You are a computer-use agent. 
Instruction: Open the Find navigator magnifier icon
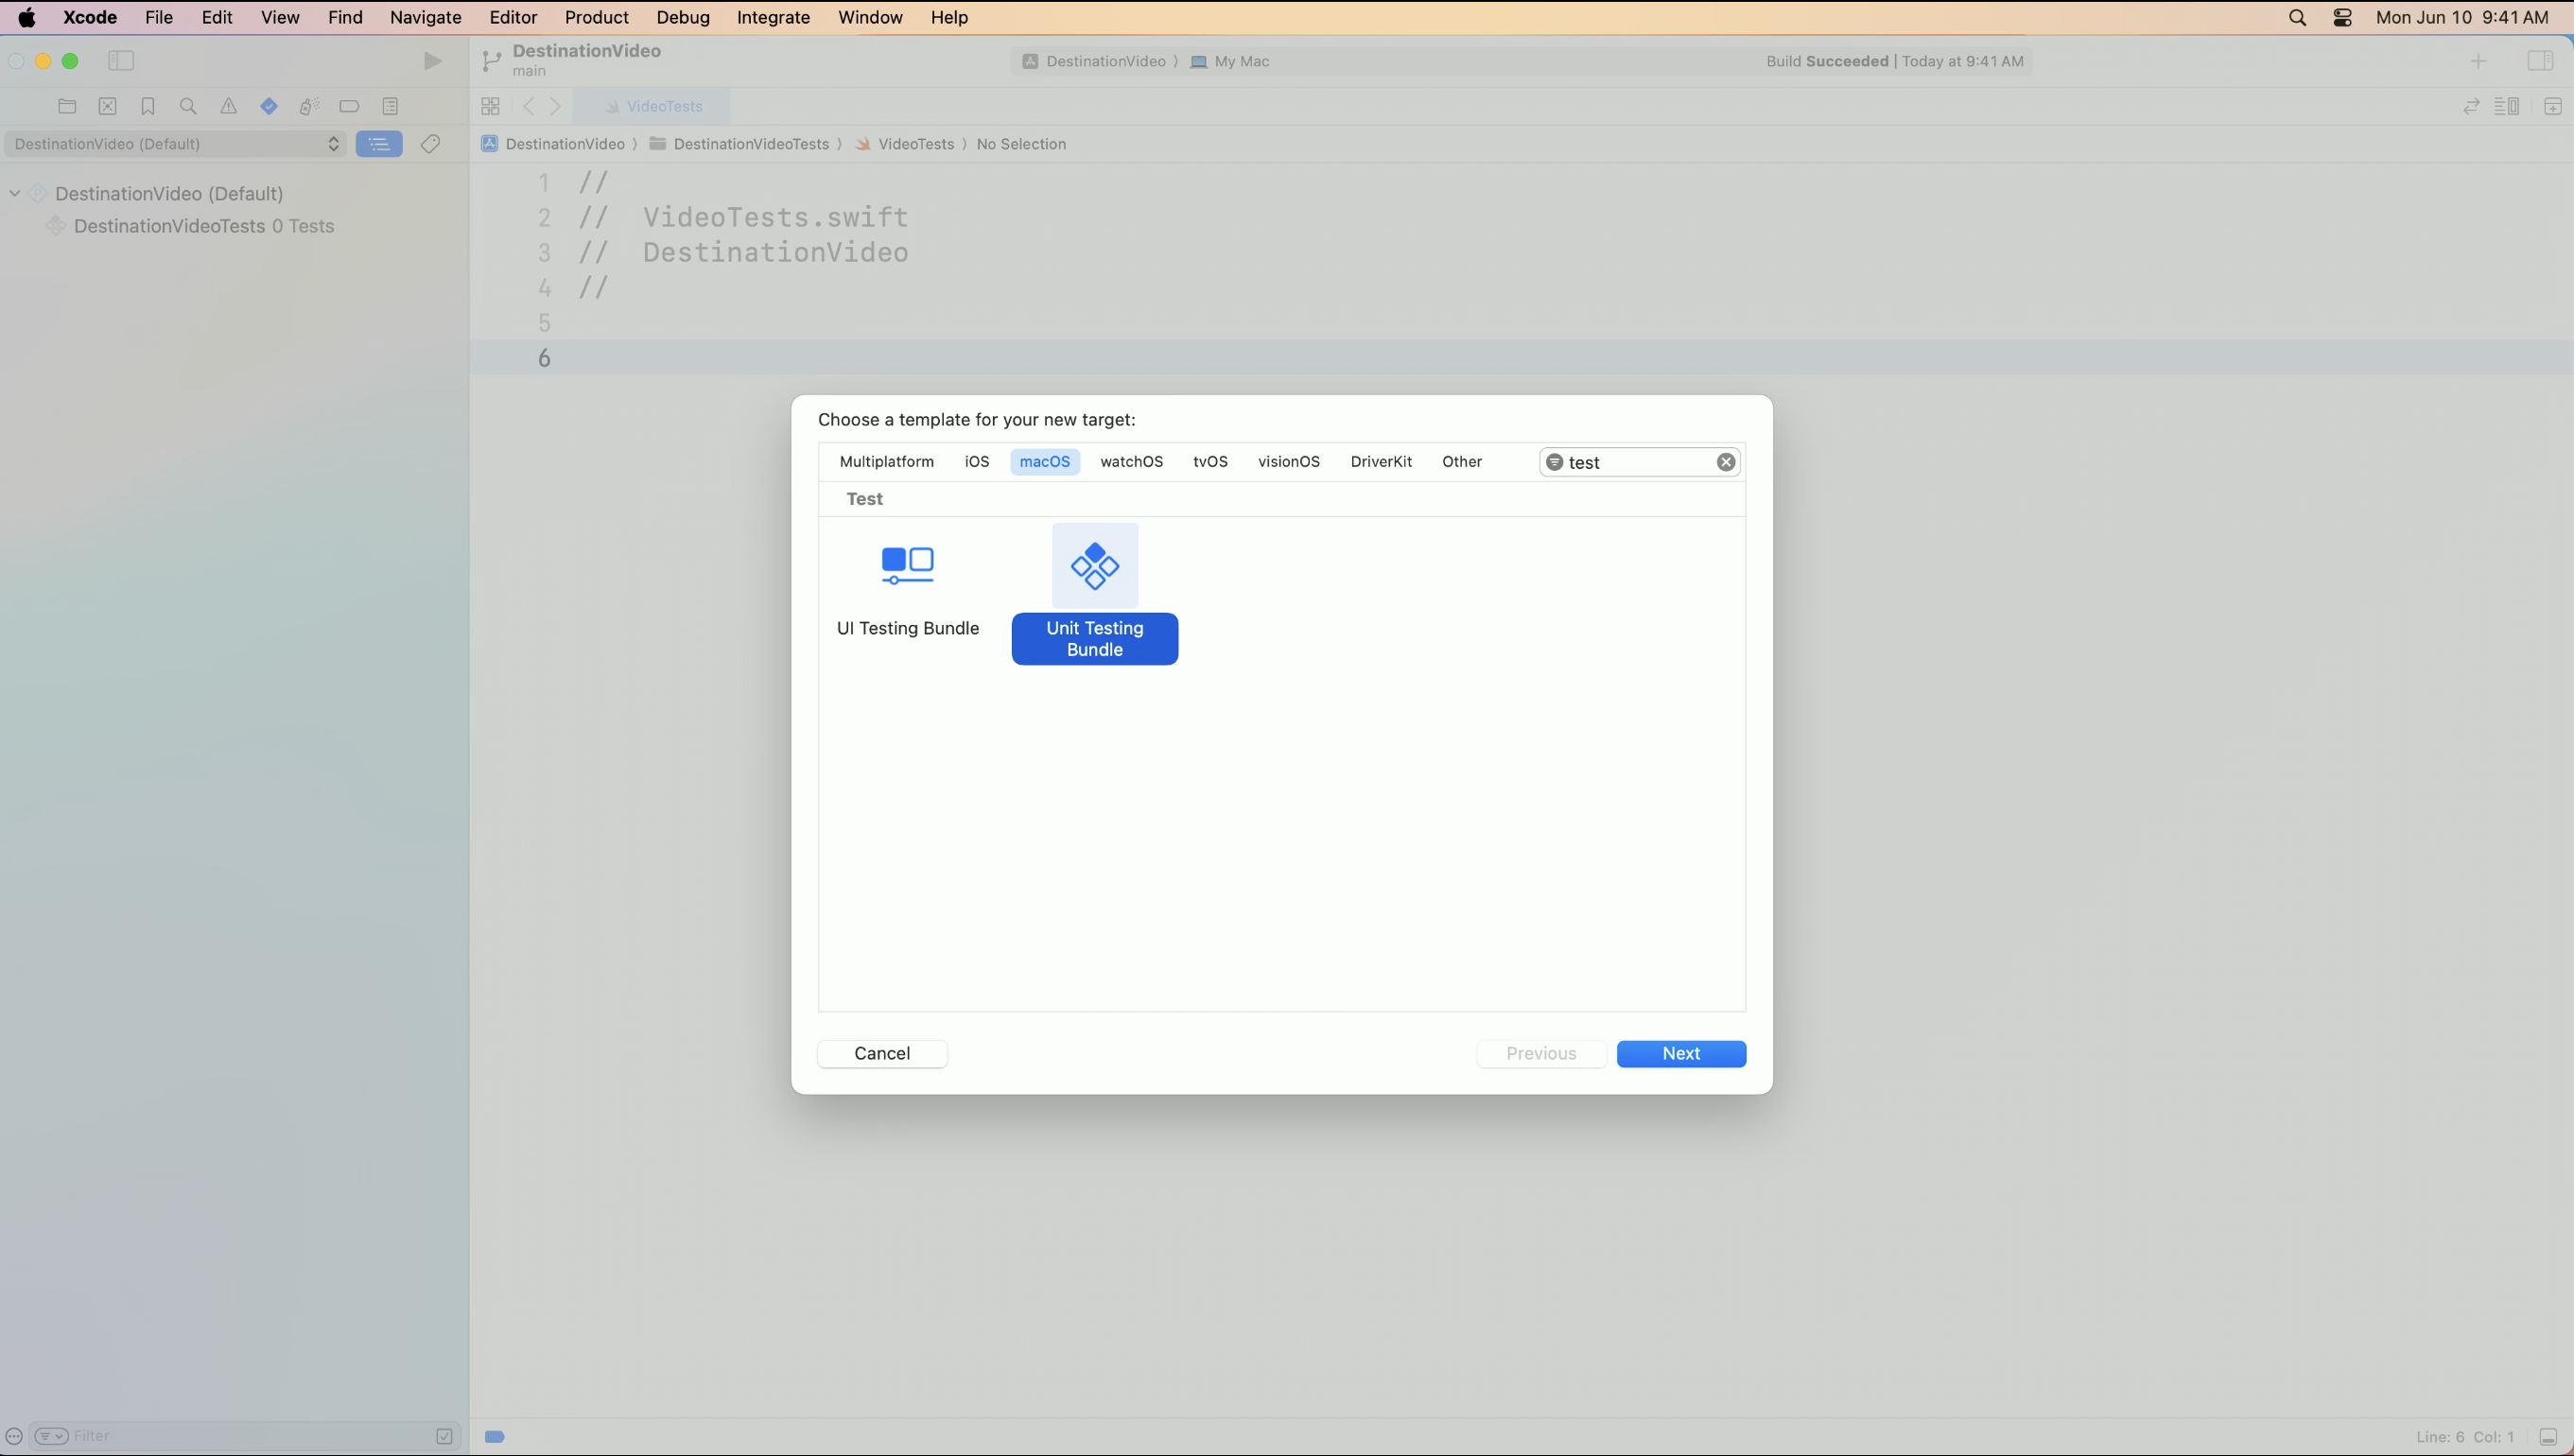click(188, 106)
